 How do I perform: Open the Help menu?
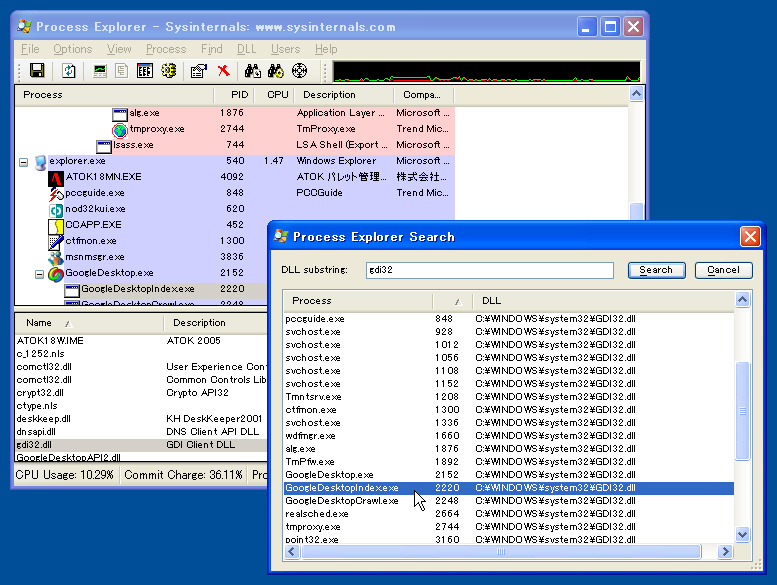tap(326, 49)
